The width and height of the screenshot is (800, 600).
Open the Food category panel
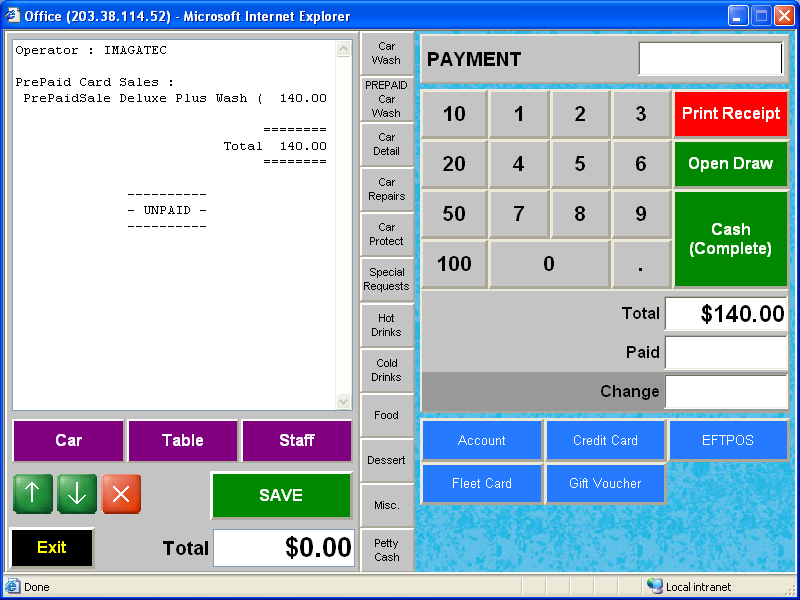(x=387, y=415)
